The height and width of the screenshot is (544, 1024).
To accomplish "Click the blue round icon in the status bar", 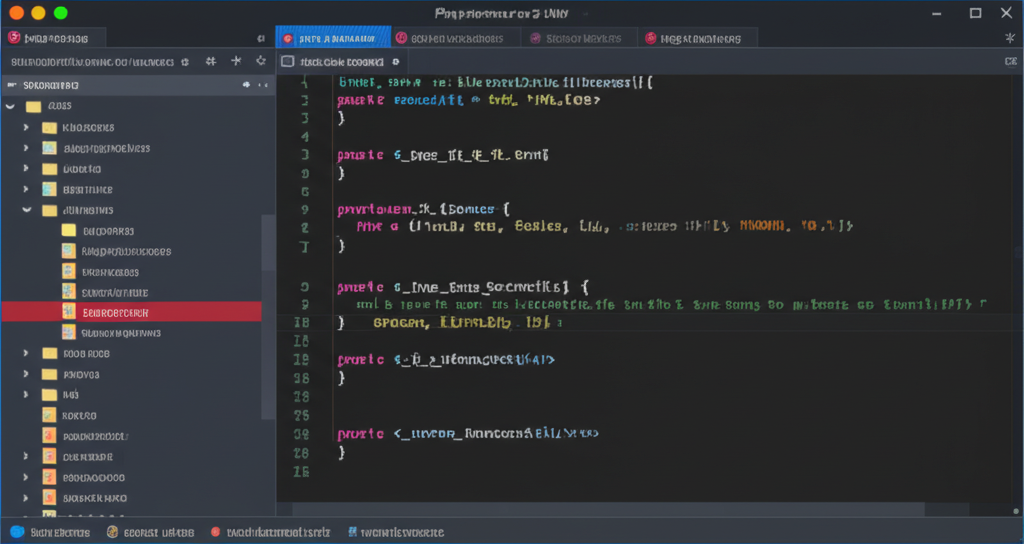I will (x=18, y=532).
